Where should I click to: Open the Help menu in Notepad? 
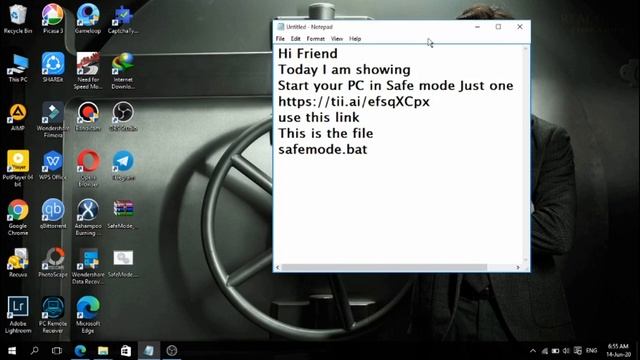pos(355,39)
